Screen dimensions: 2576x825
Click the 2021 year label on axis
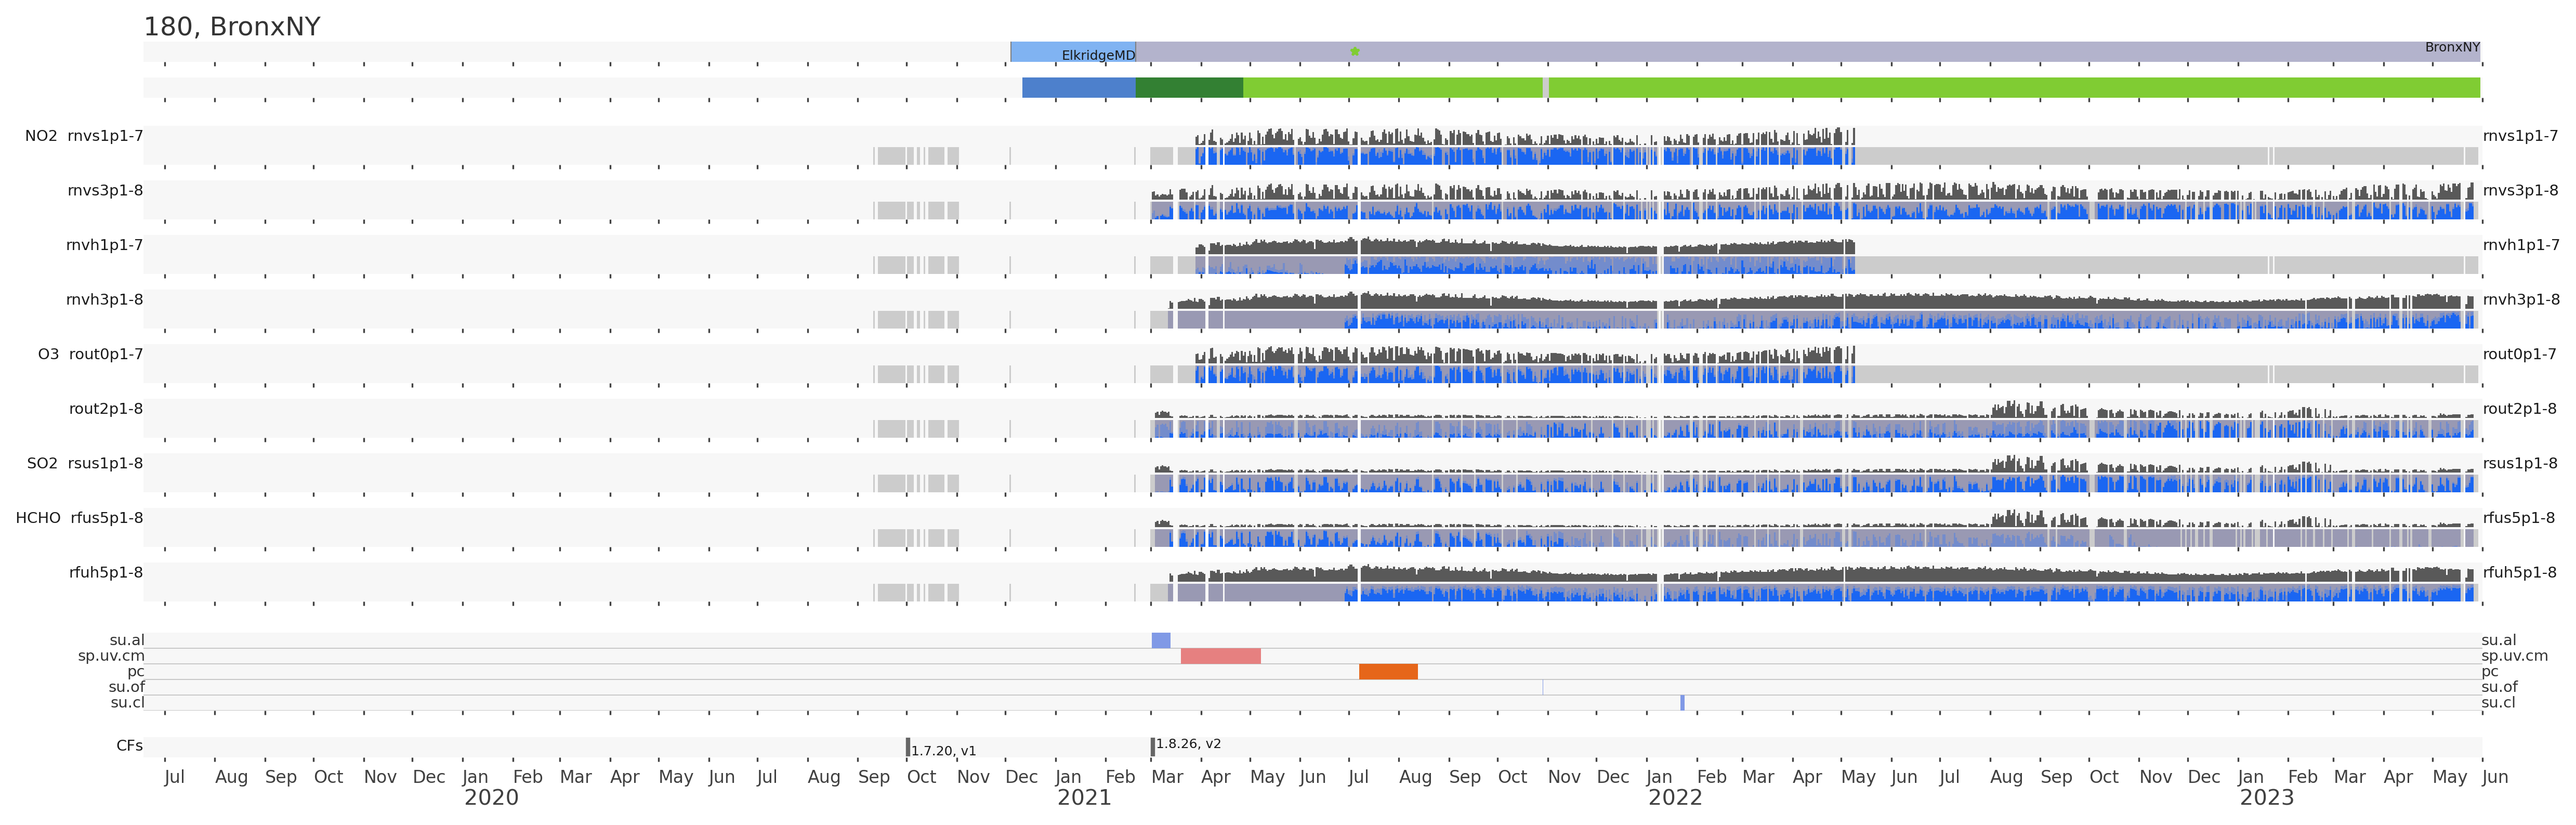(1084, 798)
